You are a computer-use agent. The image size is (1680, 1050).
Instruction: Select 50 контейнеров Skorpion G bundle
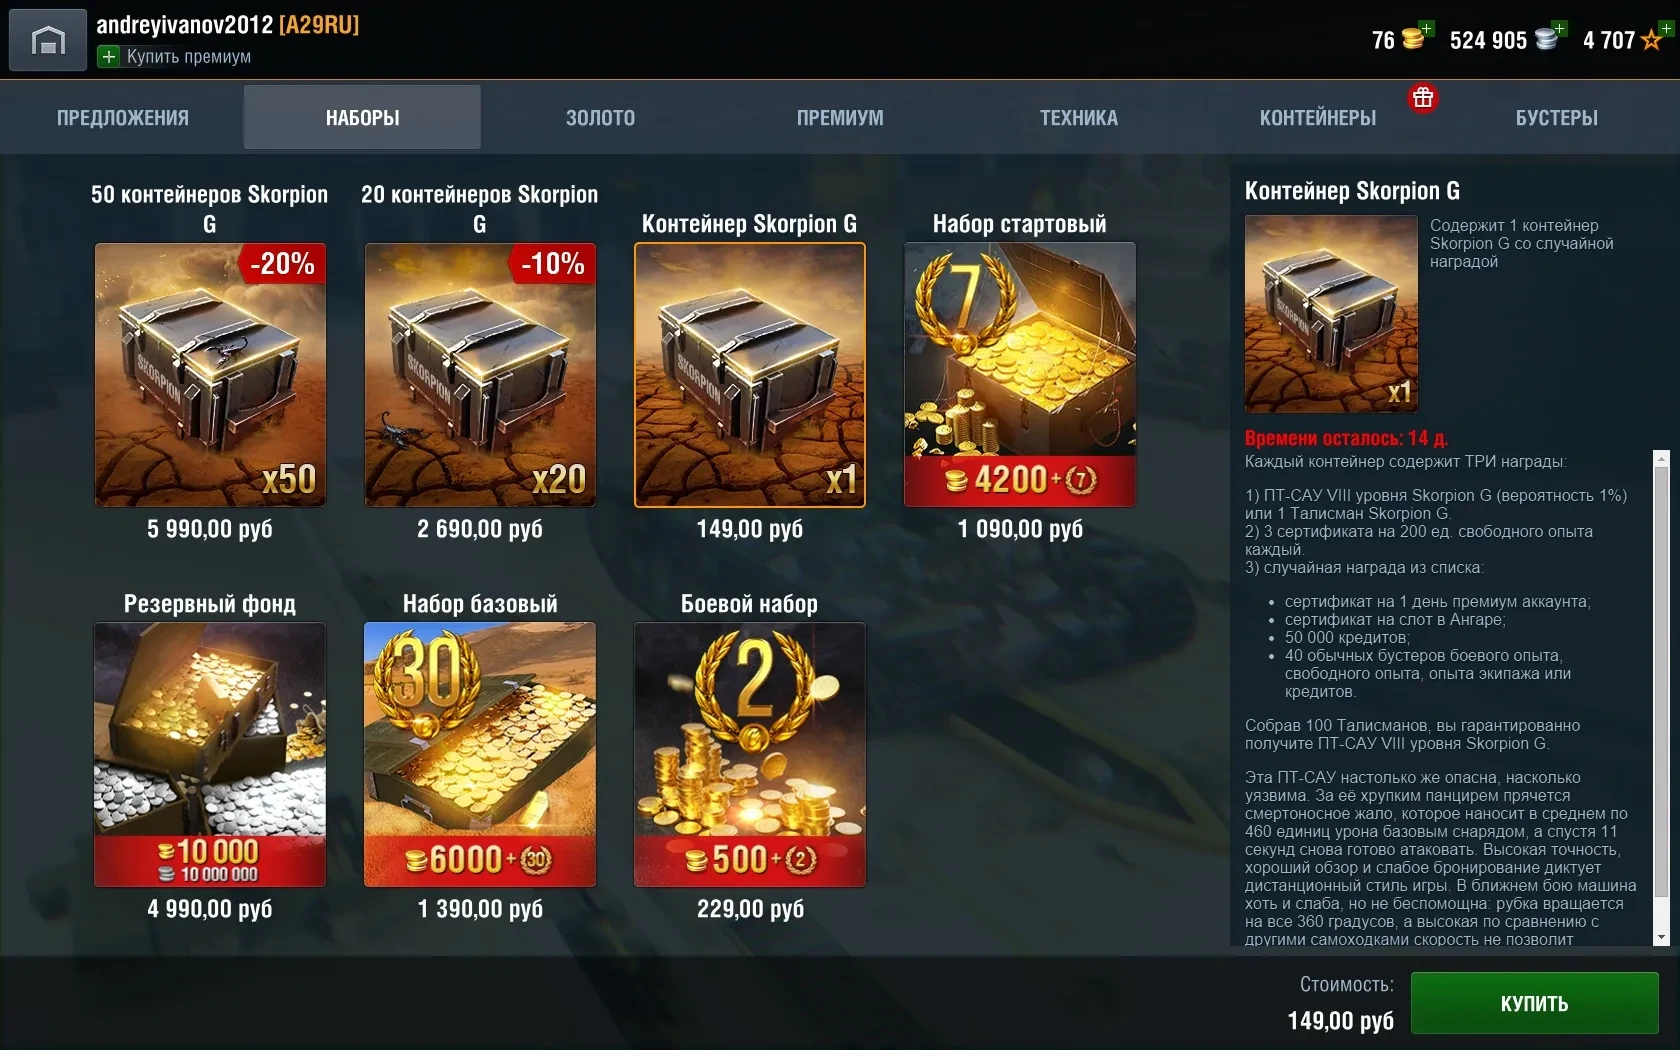click(x=210, y=375)
